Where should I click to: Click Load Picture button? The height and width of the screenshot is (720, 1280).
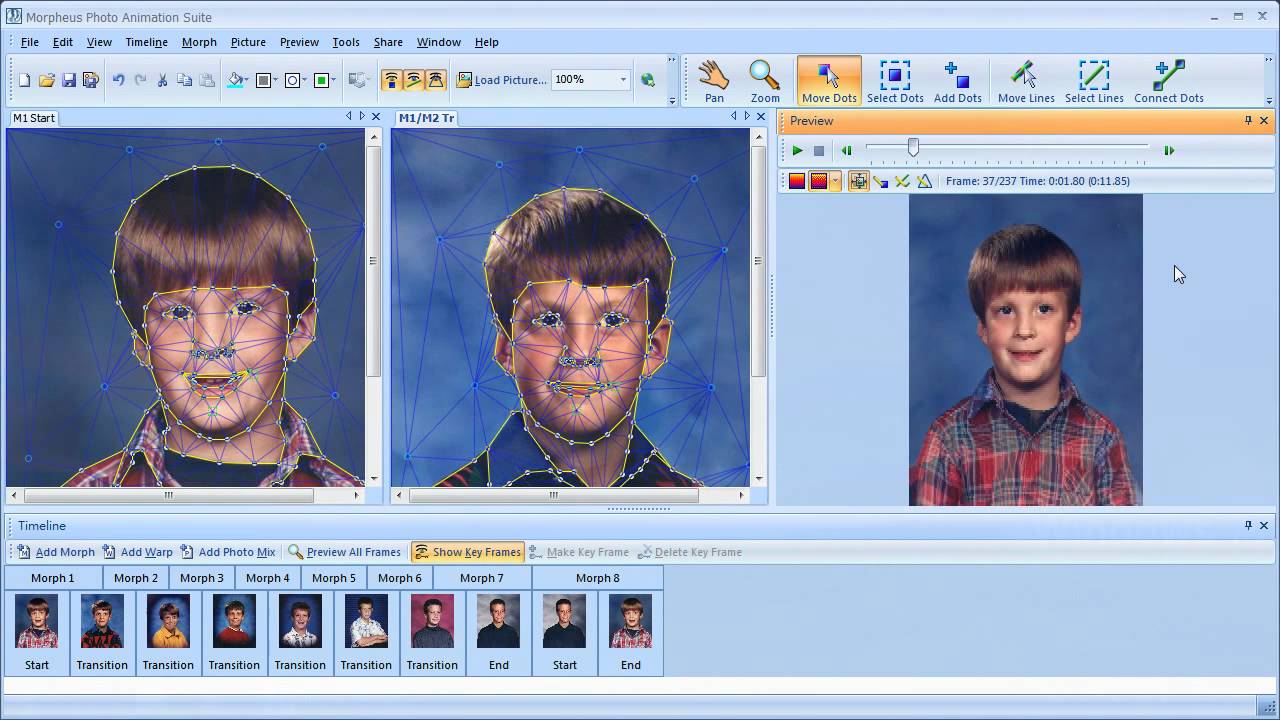(x=502, y=80)
